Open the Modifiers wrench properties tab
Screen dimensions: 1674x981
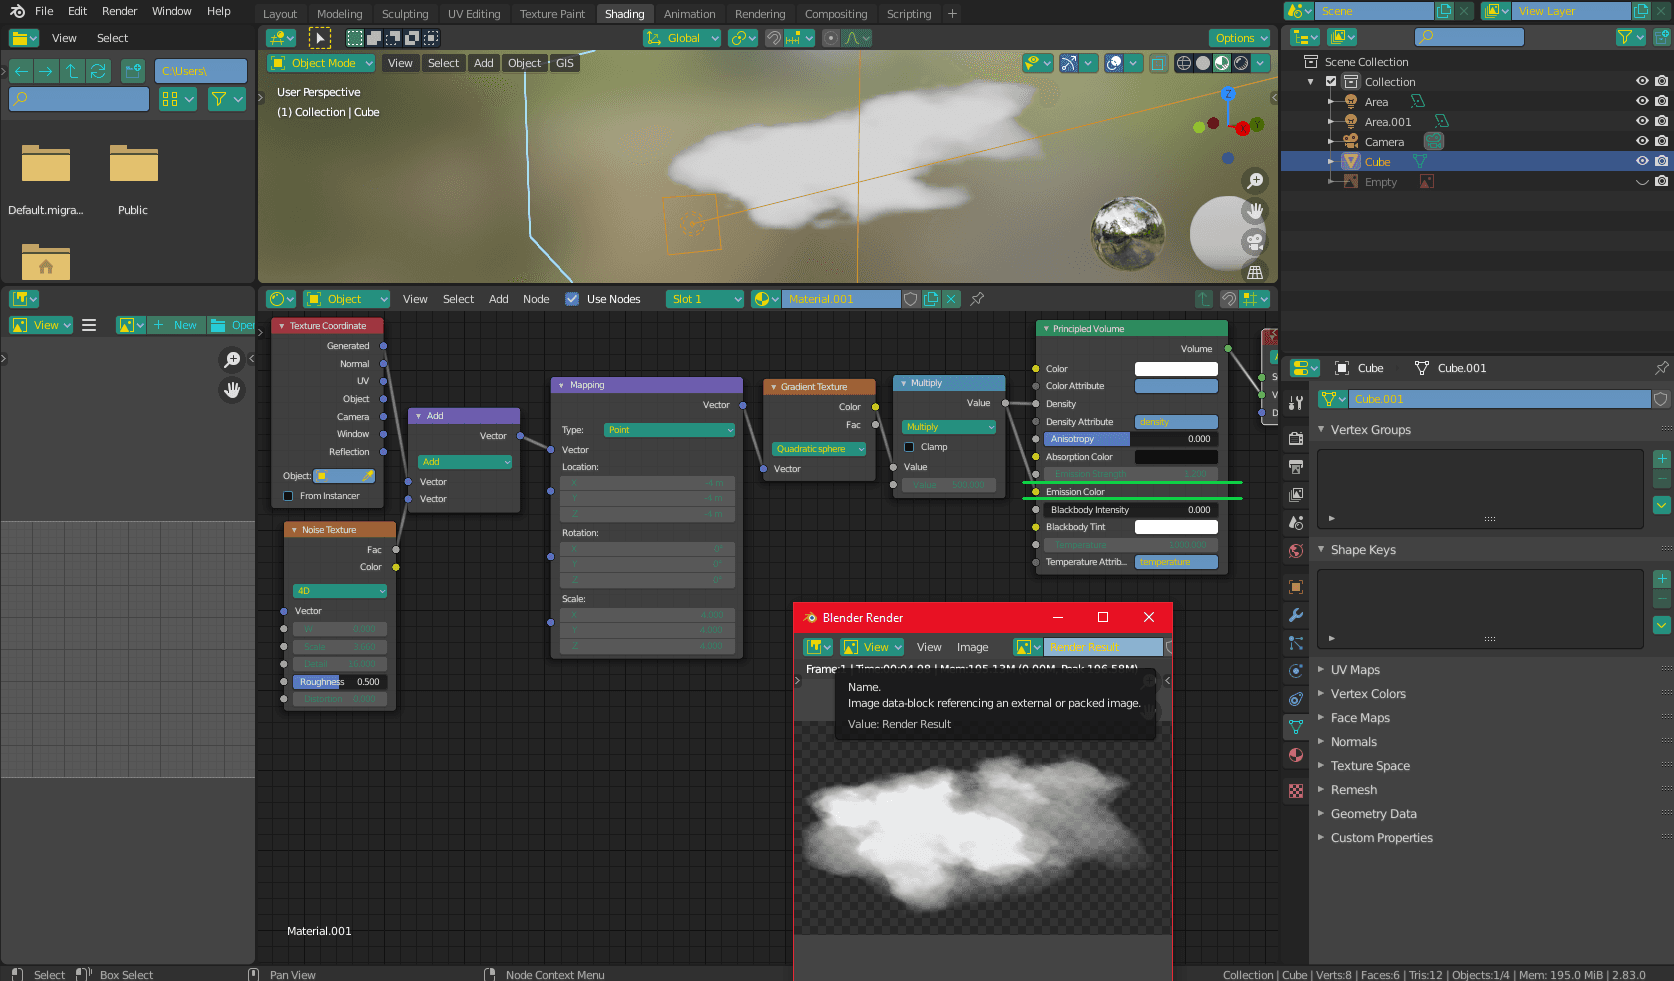1296,615
